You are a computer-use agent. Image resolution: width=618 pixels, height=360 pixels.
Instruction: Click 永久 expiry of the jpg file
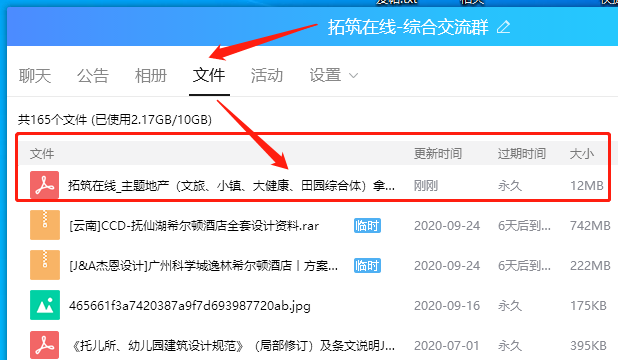(510, 306)
